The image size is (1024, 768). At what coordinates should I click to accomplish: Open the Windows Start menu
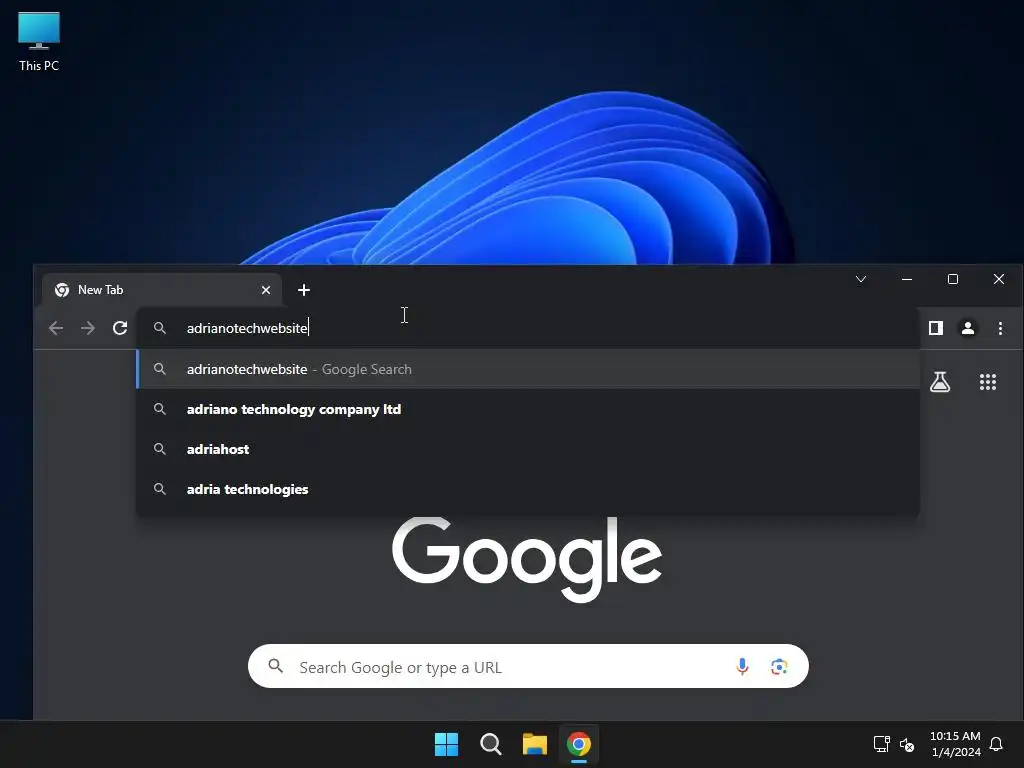(447, 744)
